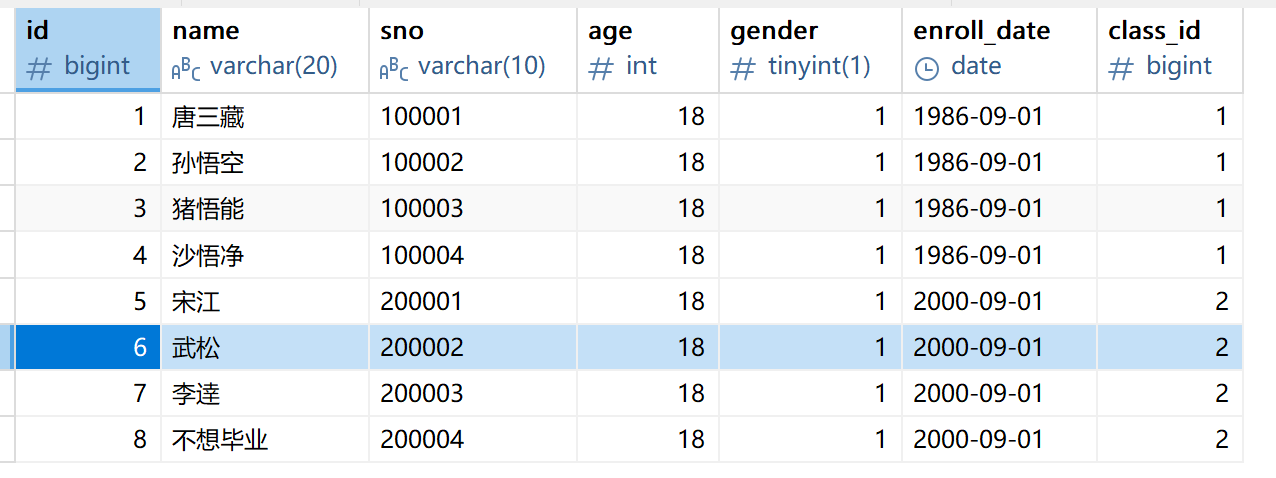Click the varchar type icon under sno
1276x478 pixels.
coord(395,69)
